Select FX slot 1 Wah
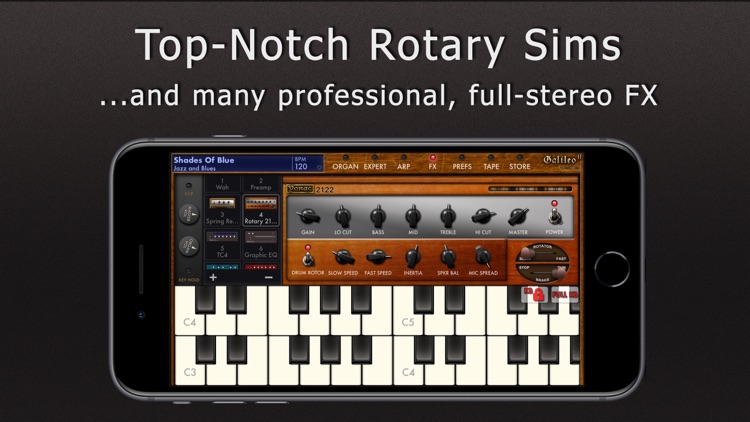Image resolution: width=750 pixels, height=422 pixels. [x=222, y=184]
